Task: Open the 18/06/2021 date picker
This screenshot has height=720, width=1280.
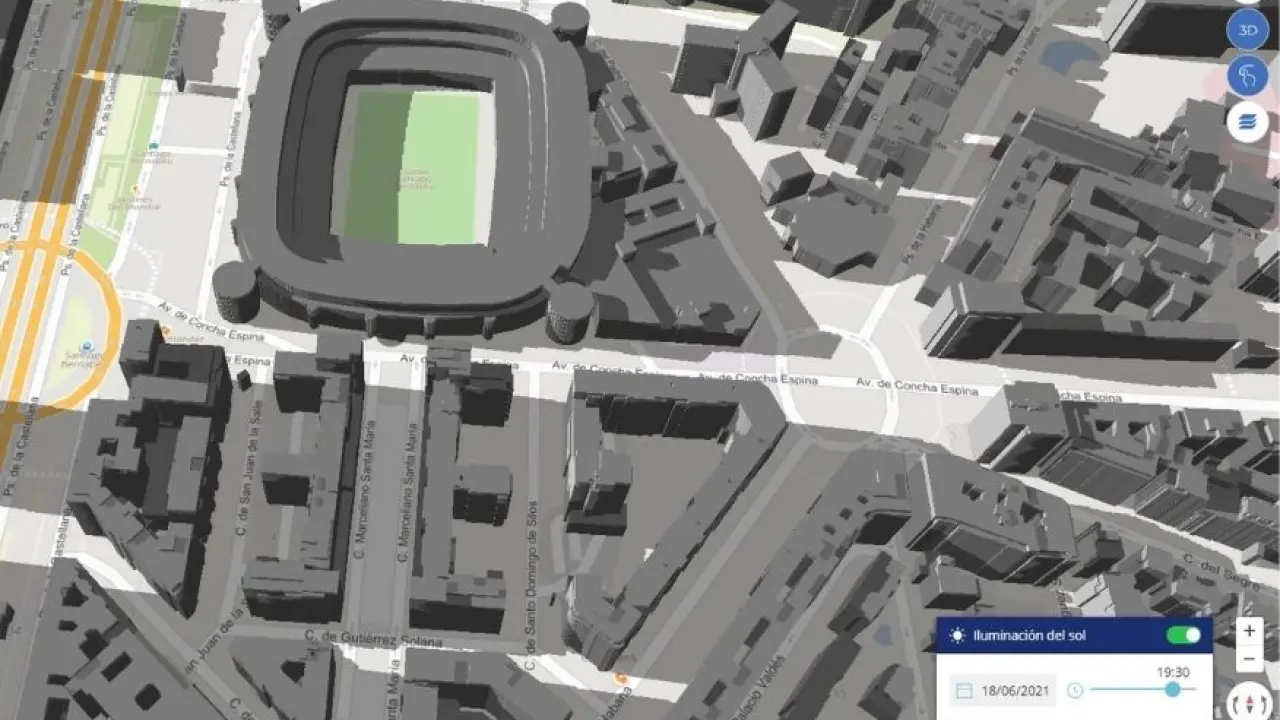Action: coord(1003,690)
